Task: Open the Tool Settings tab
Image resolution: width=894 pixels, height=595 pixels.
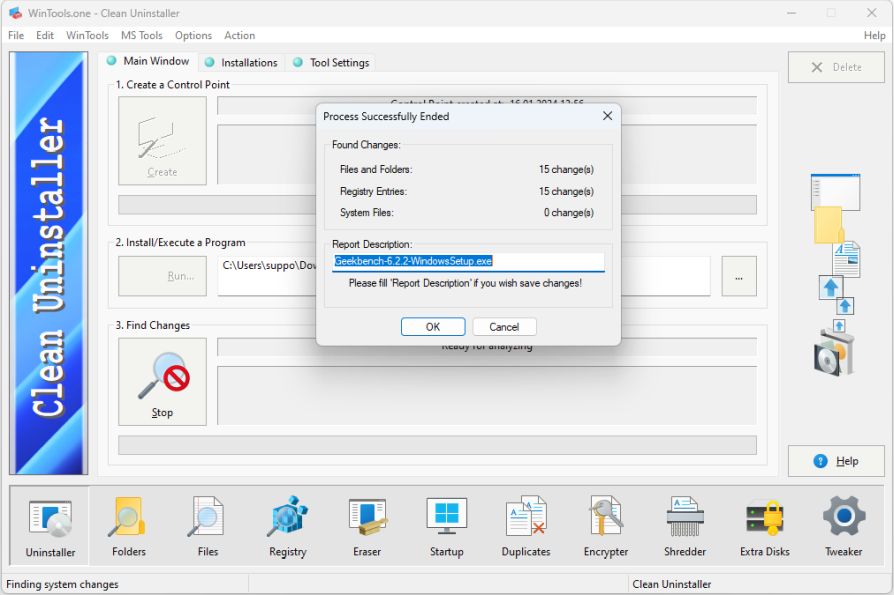Action: (331, 62)
